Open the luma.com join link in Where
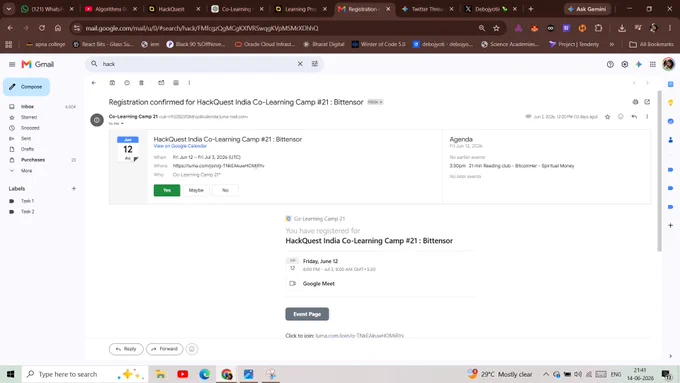680x383 pixels. tap(218, 166)
